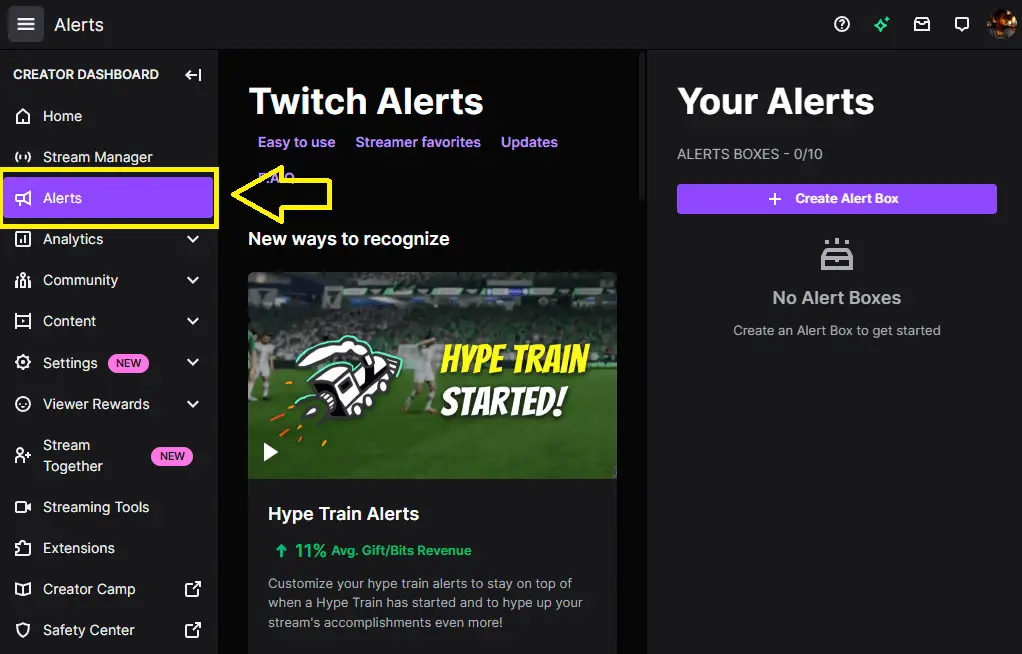This screenshot has width=1022, height=654.
Task: Click the 11% Avg. Gift/Bits Revenue text
Action: point(373,551)
